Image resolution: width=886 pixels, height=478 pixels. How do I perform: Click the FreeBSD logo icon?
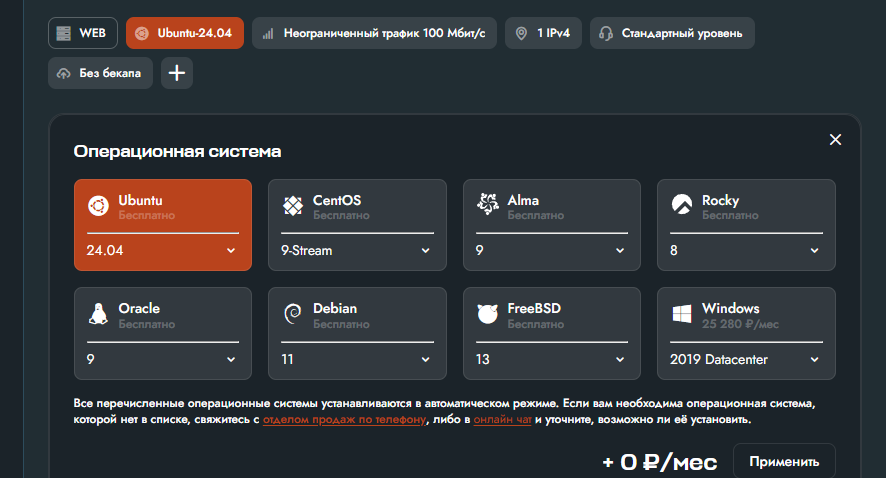pyautogui.click(x=488, y=314)
